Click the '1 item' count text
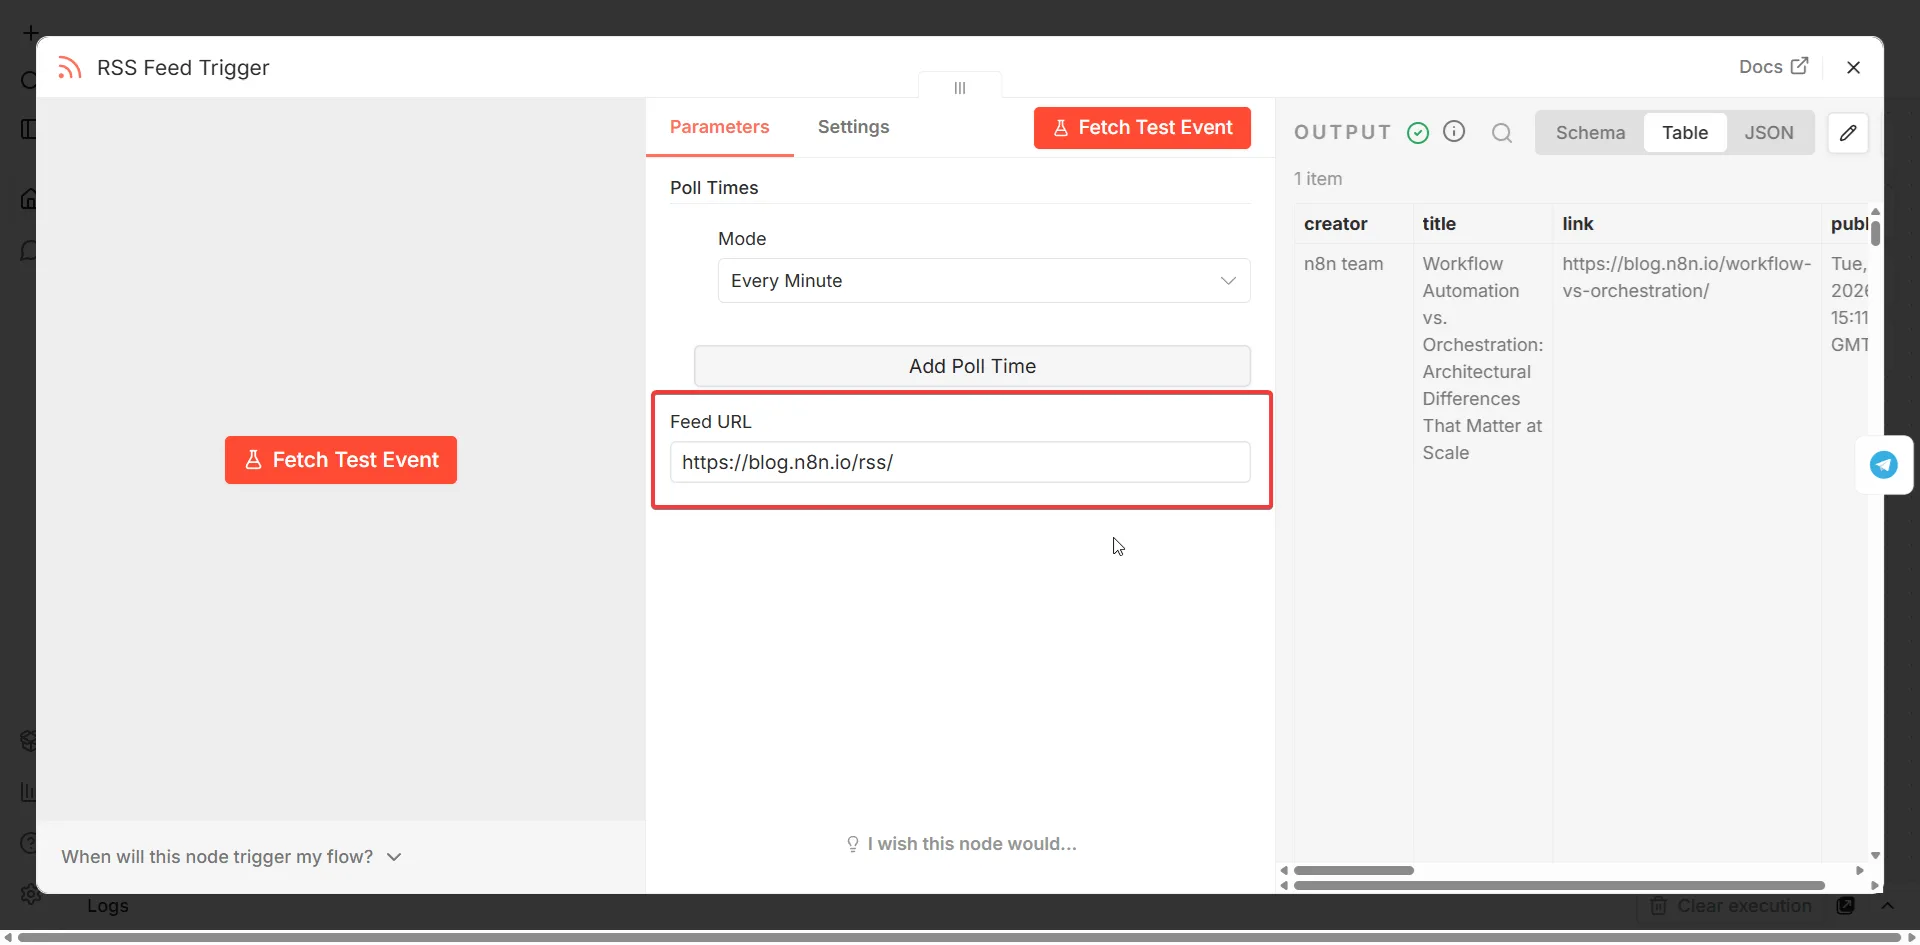The height and width of the screenshot is (945, 1920). [1318, 179]
